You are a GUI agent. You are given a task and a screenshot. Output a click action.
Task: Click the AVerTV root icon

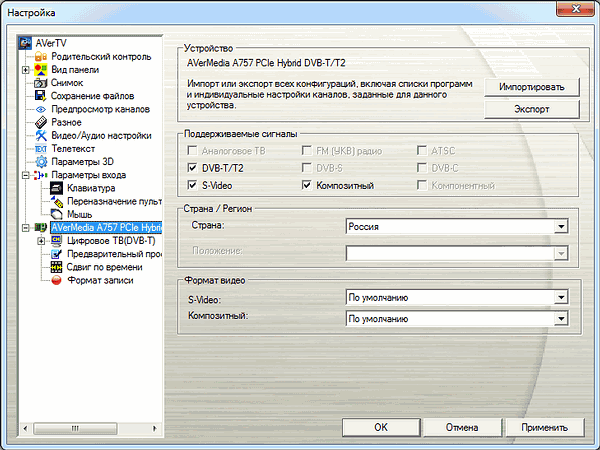[x=25, y=43]
